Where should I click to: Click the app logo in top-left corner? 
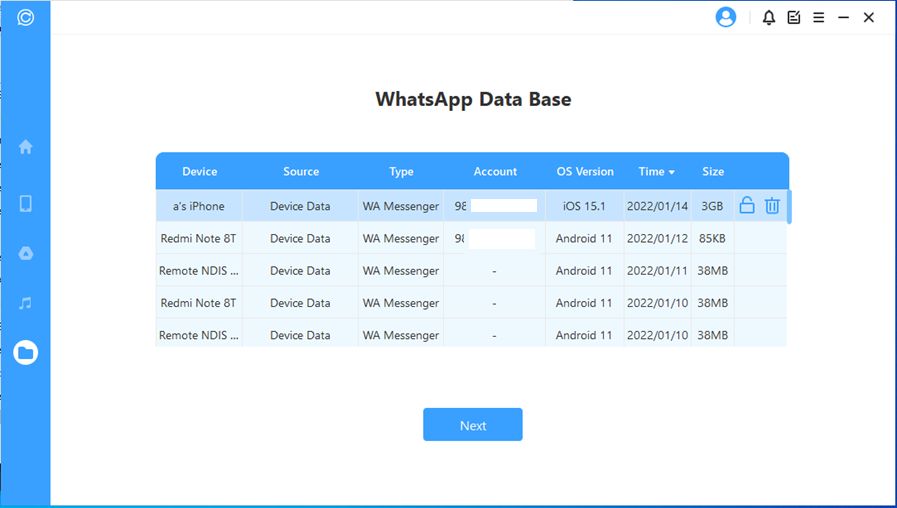pyautogui.click(x=26, y=17)
